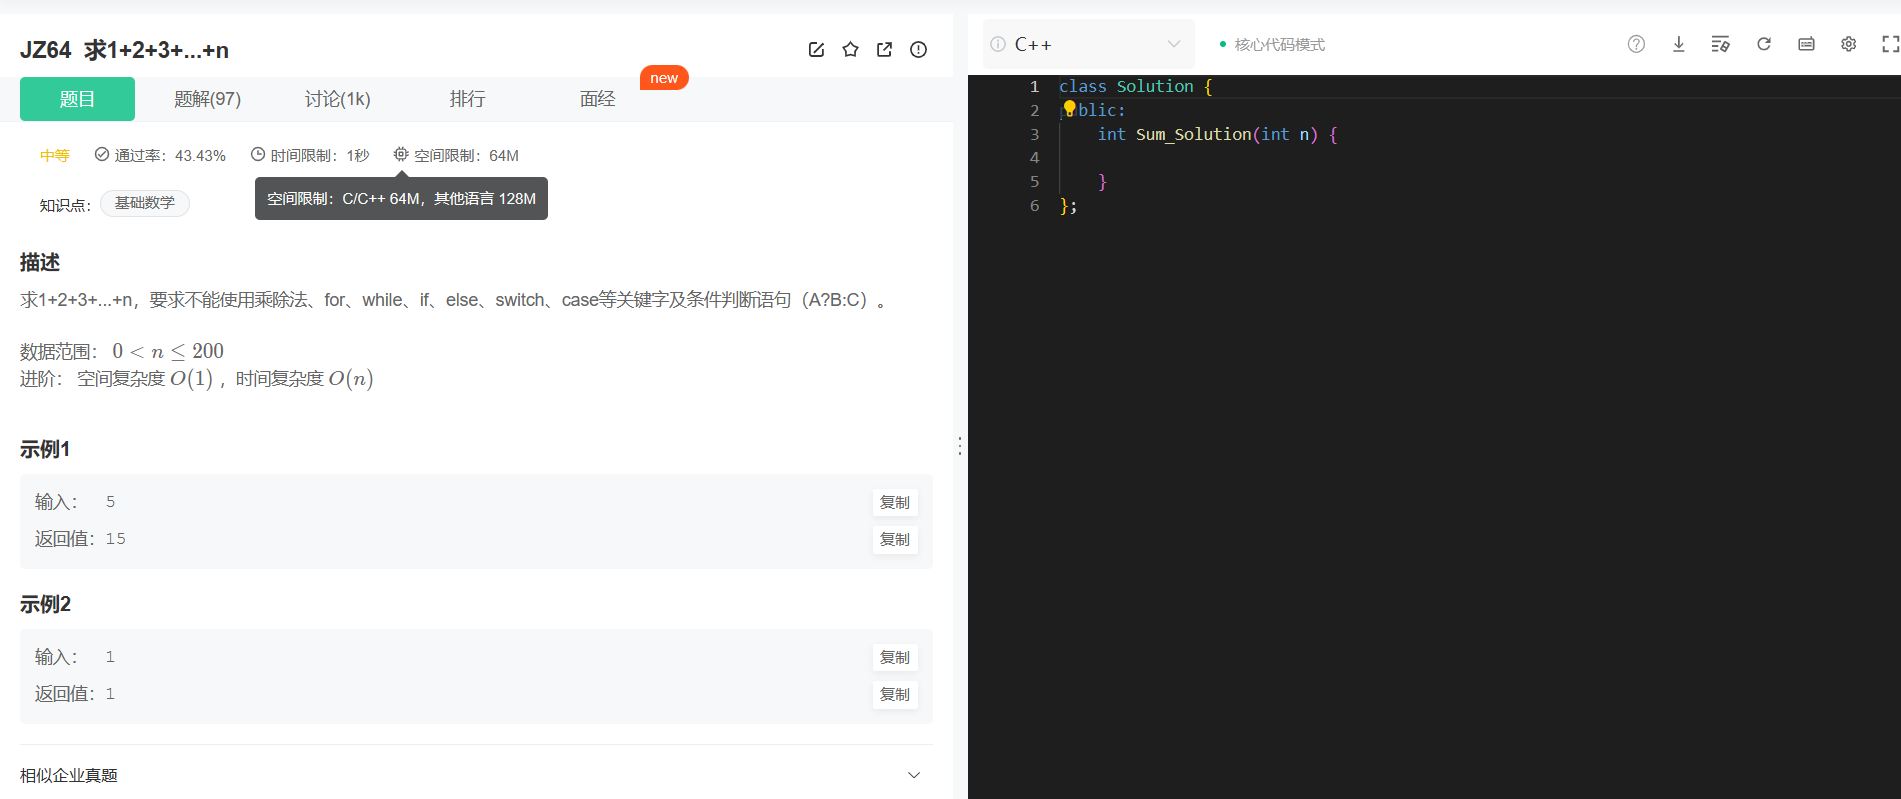This screenshot has height=799, width=1901.
Task: Toggle the 核心代码模式 indicator
Action: tap(1272, 44)
